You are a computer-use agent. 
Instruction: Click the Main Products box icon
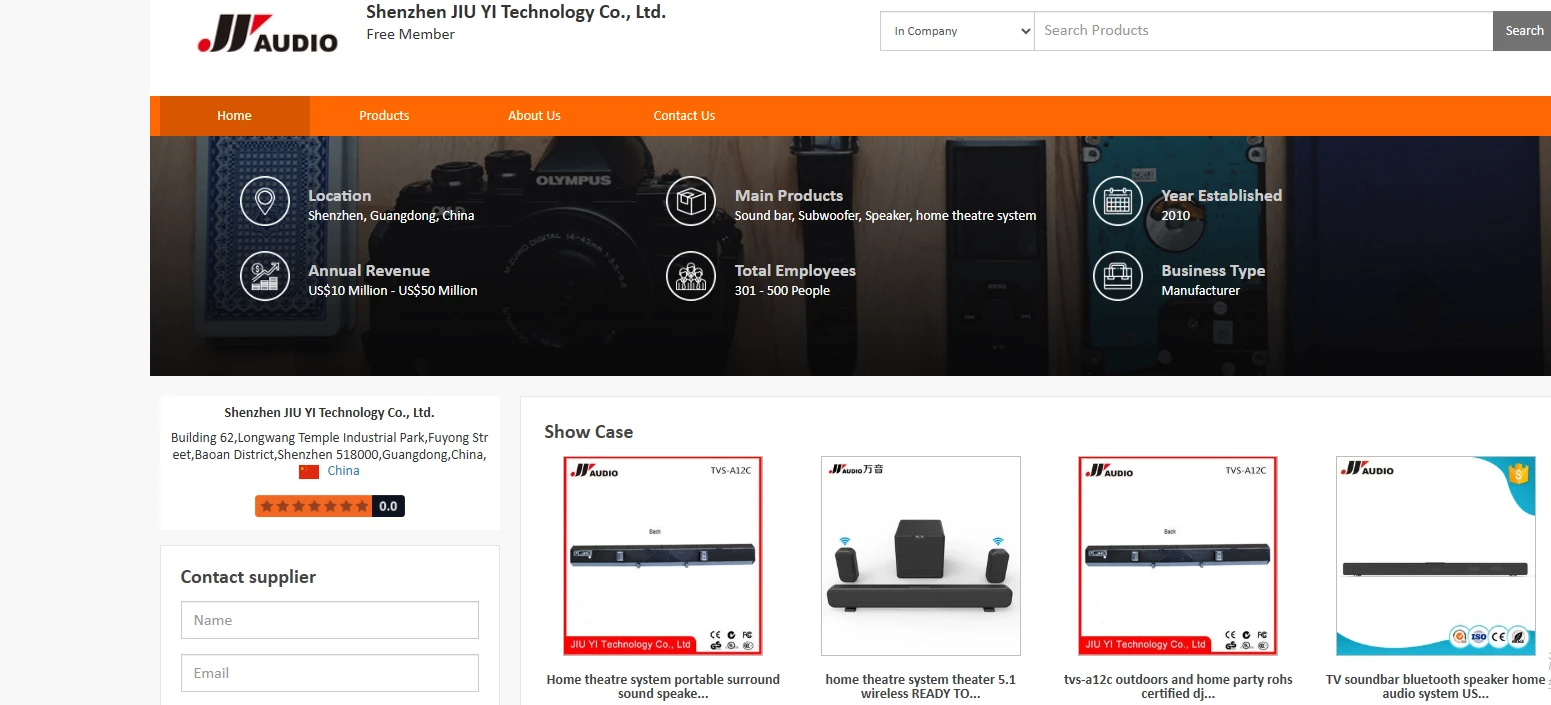(691, 201)
